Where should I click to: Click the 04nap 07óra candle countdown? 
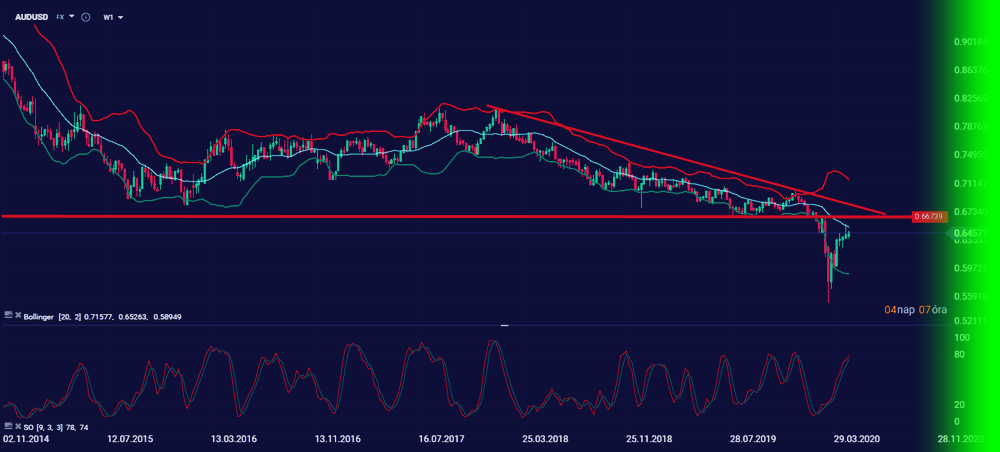pos(915,310)
